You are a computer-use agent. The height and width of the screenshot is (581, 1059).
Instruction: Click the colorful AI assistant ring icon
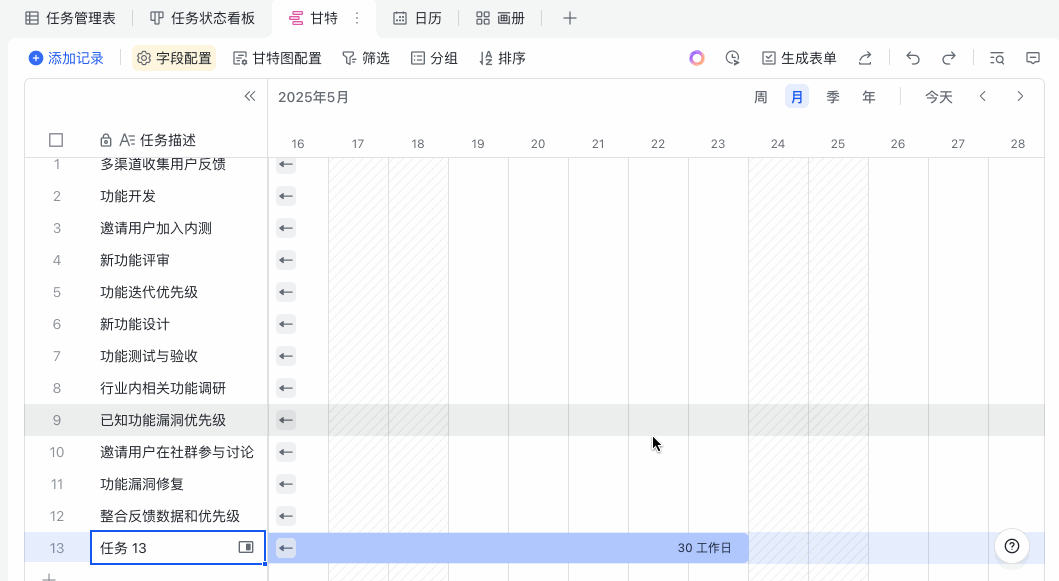697,58
